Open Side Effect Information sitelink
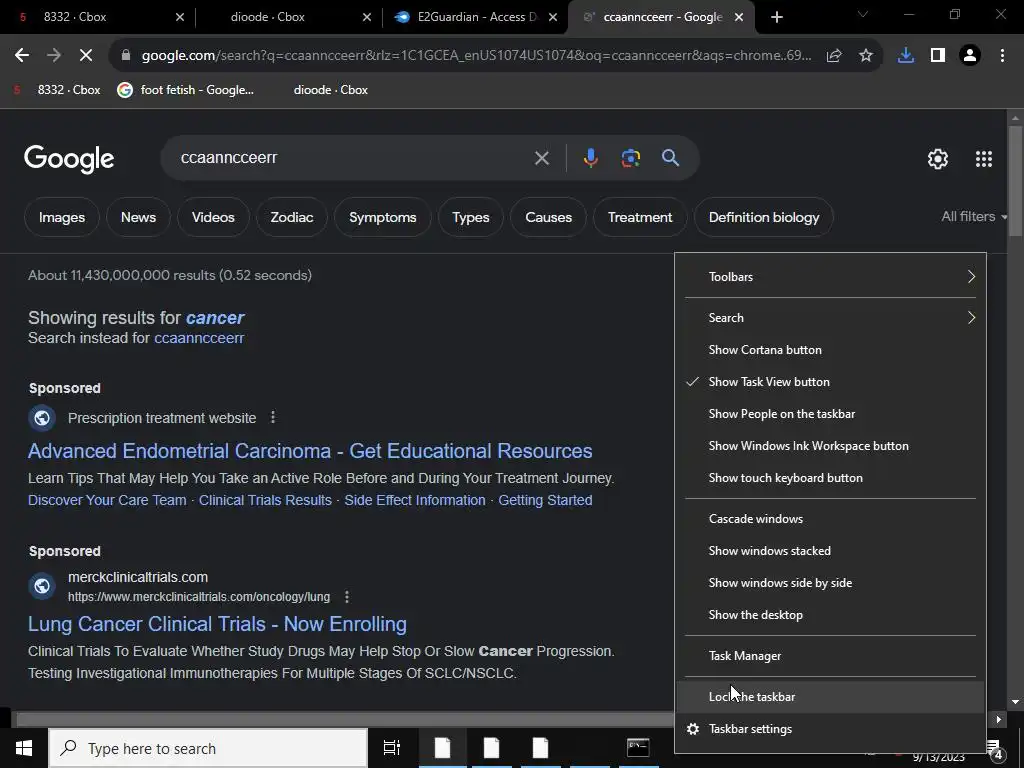 tap(415, 500)
